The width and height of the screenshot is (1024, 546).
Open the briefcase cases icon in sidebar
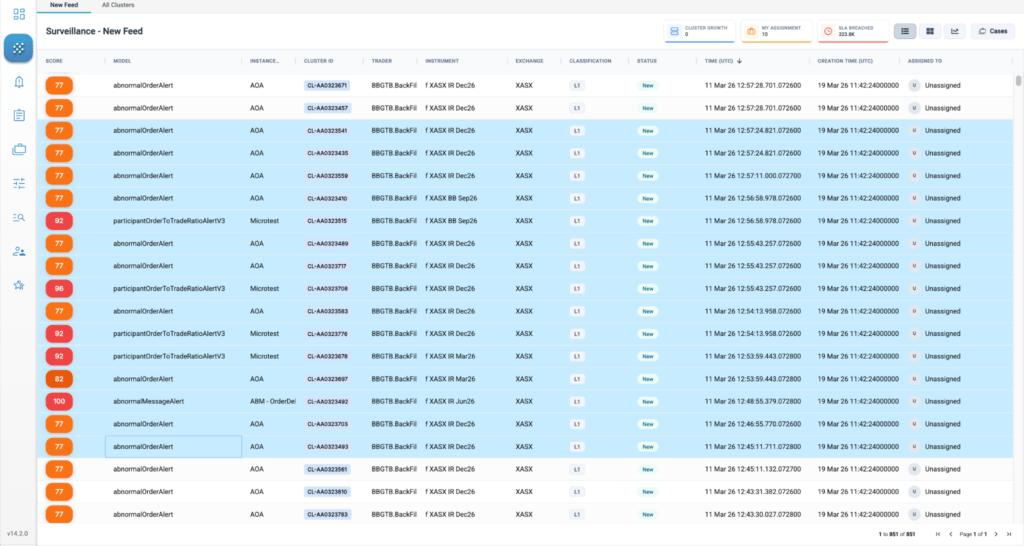(x=19, y=150)
